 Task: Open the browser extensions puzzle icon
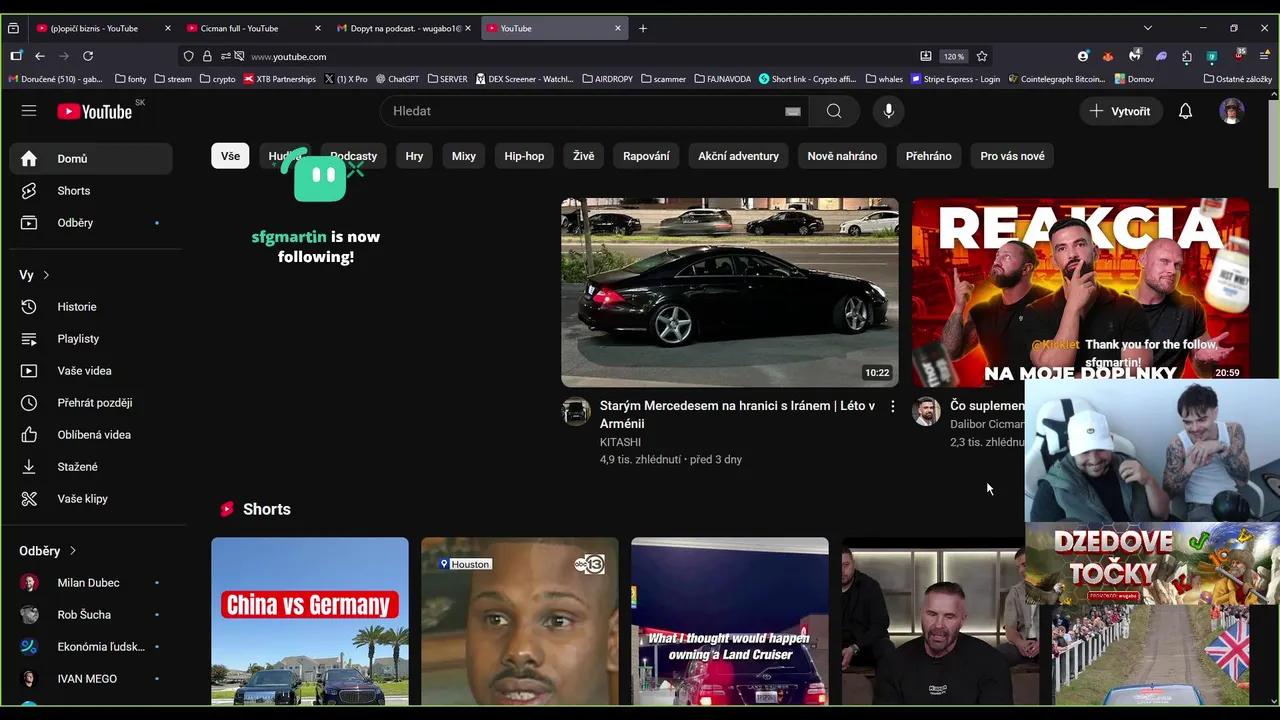point(1187,56)
